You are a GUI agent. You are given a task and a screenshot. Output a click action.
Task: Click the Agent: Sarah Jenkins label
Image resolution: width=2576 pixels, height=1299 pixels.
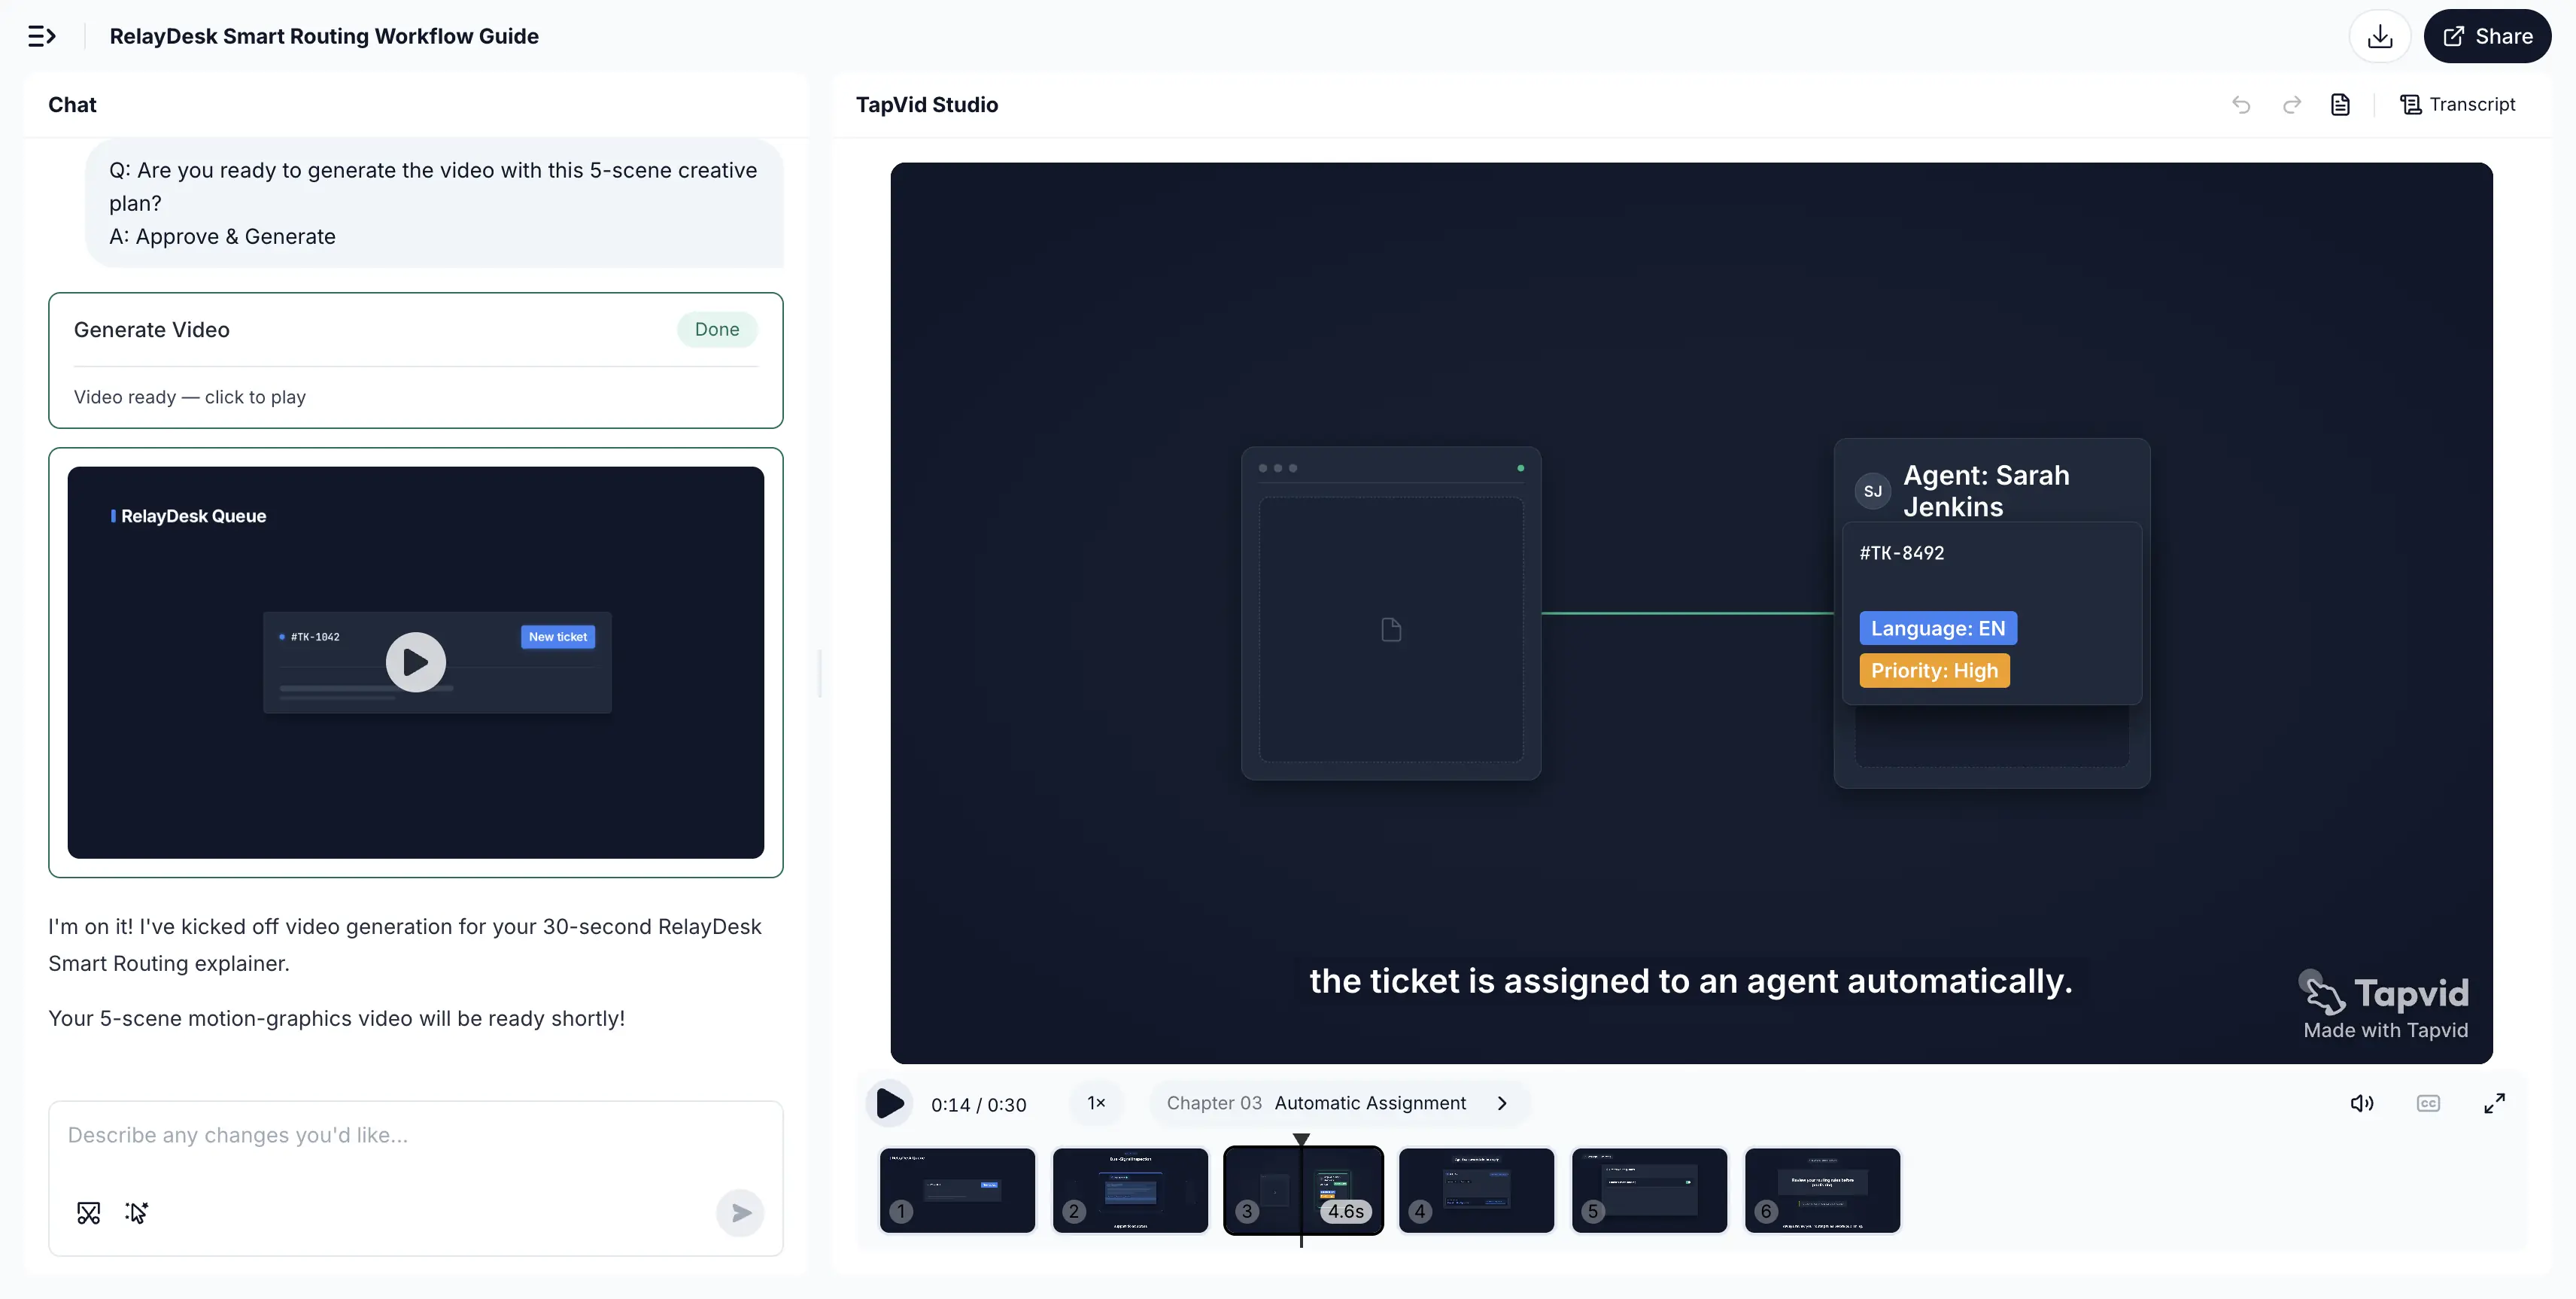pos(1986,491)
